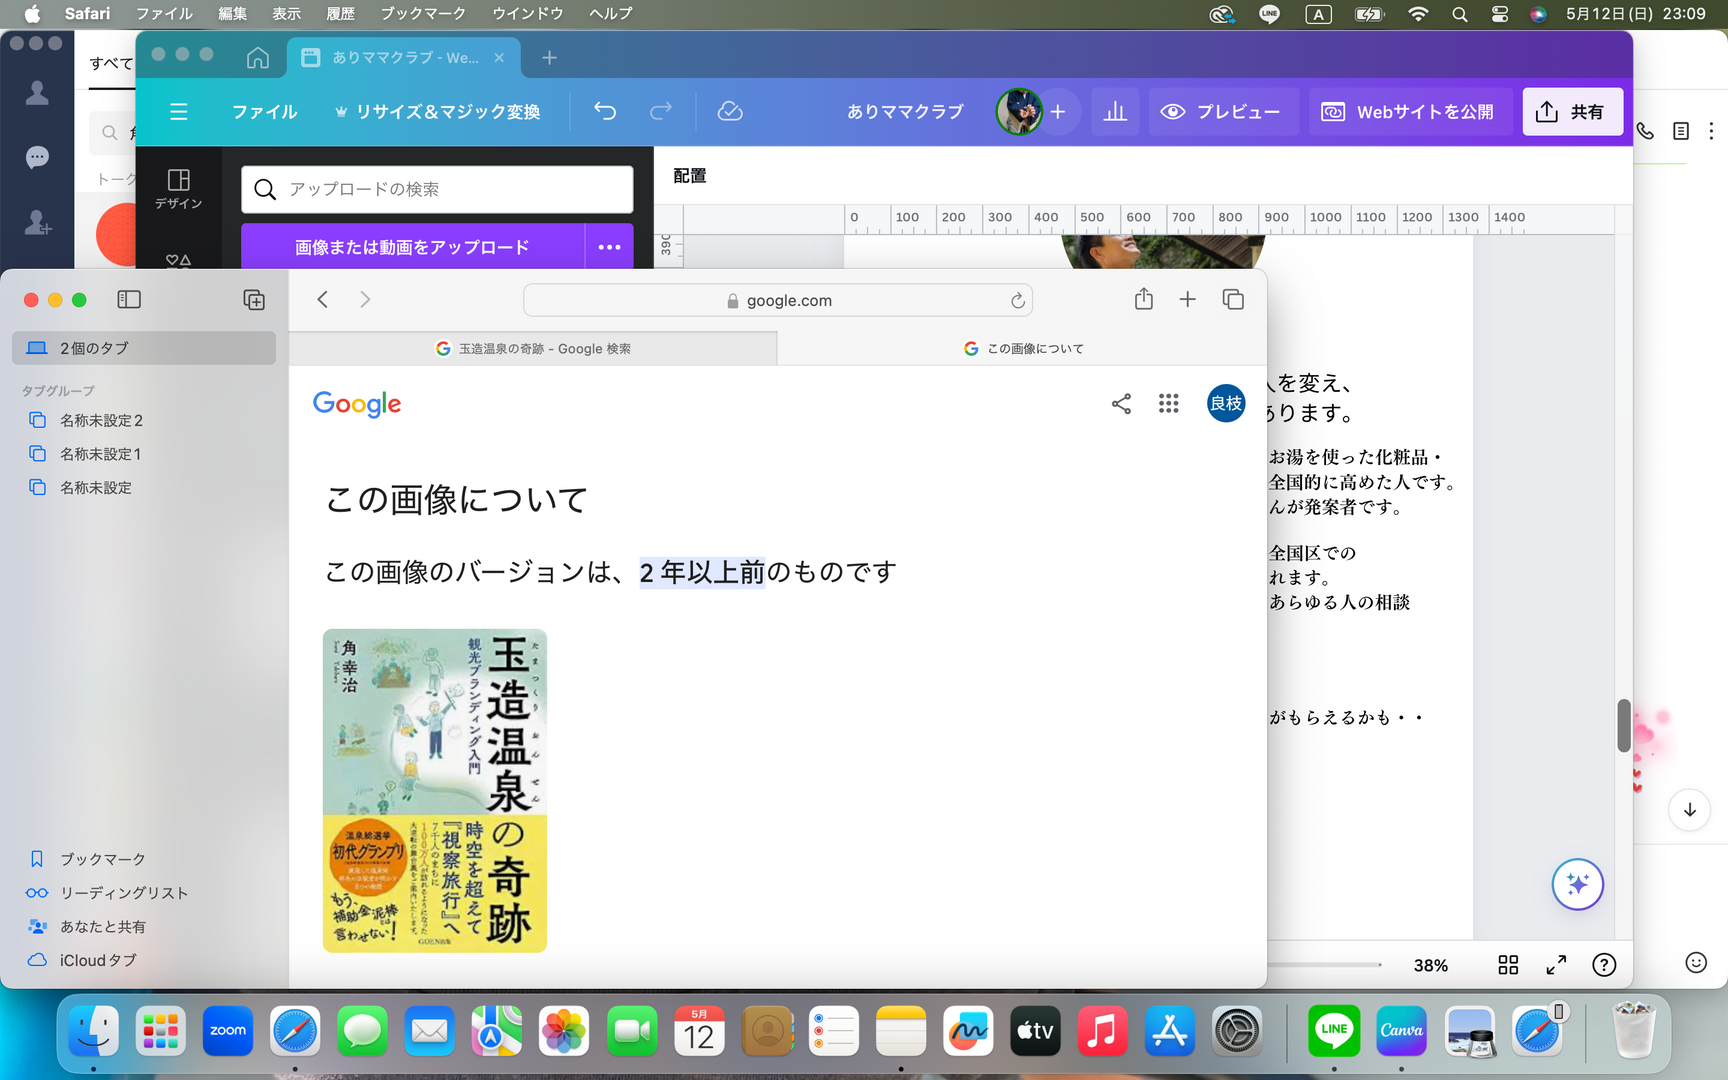
Task: Open Canva app from the Dock
Action: point(1401,1031)
